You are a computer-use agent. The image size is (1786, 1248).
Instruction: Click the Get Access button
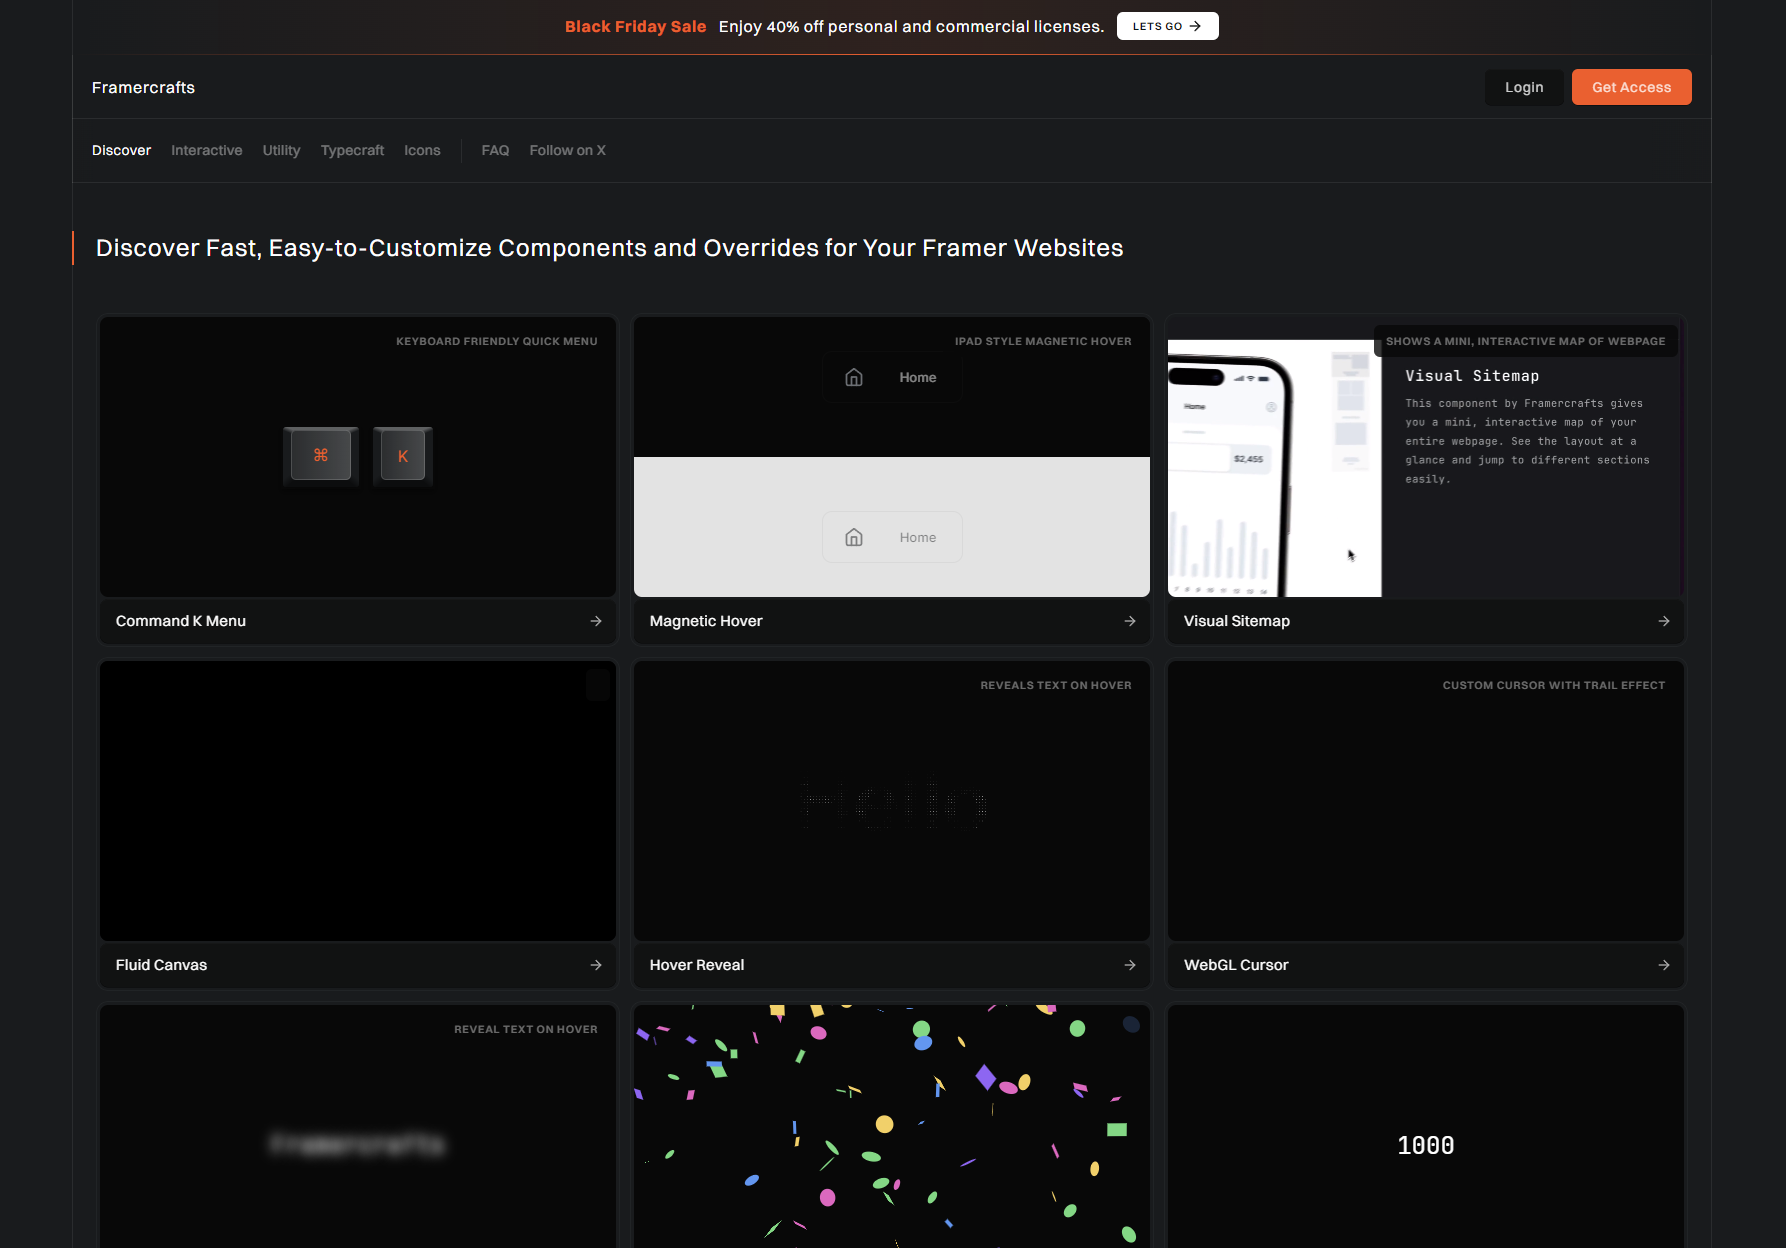[x=1631, y=87]
